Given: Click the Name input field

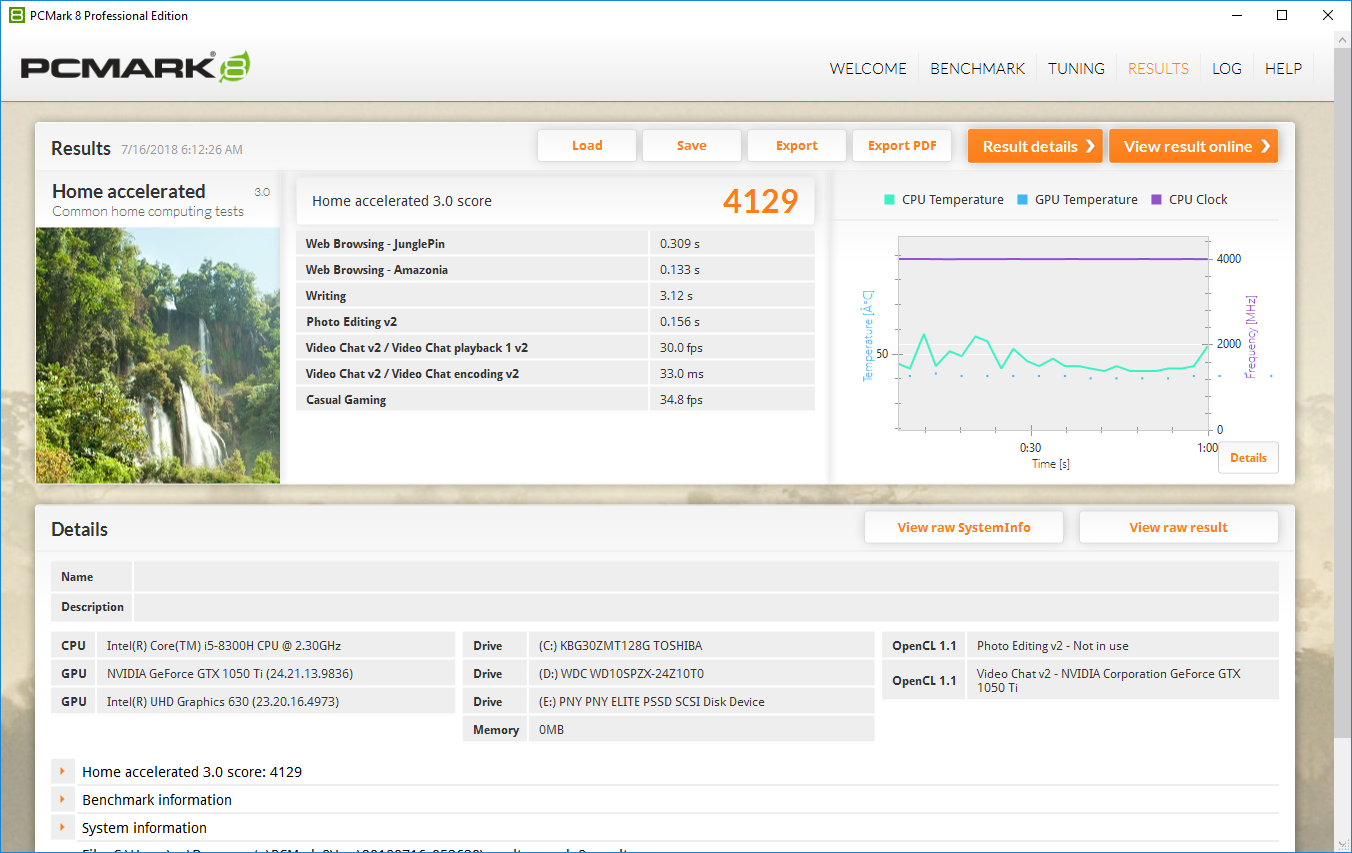Looking at the screenshot, I should 706,577.
